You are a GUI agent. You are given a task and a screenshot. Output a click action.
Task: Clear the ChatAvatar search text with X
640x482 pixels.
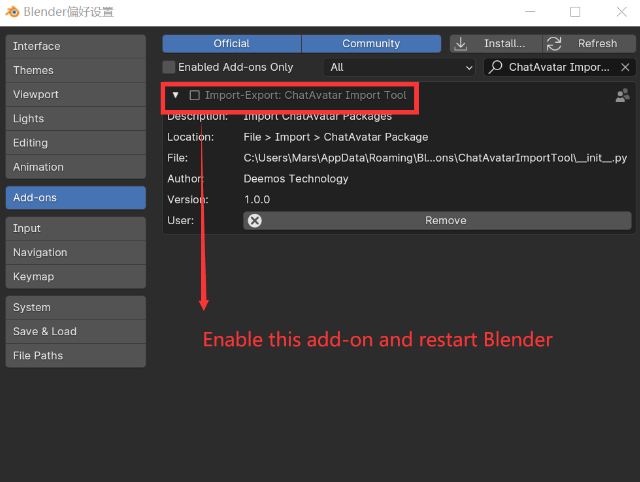[625, 67]
